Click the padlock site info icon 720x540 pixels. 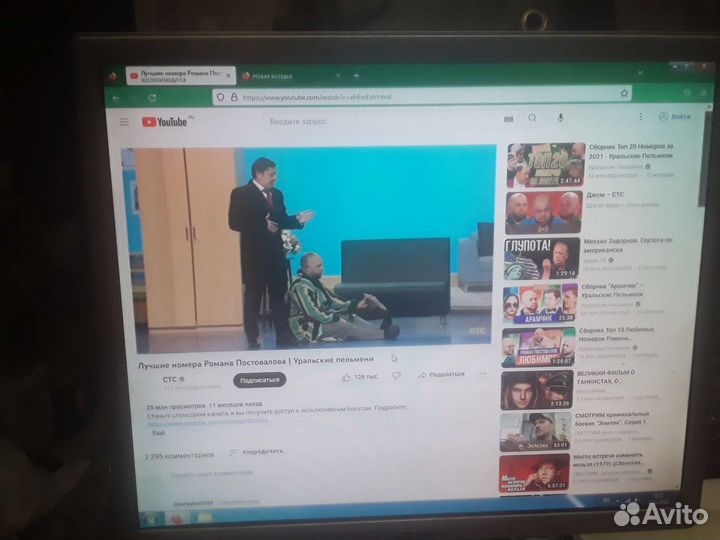click(x=234, y=97)
